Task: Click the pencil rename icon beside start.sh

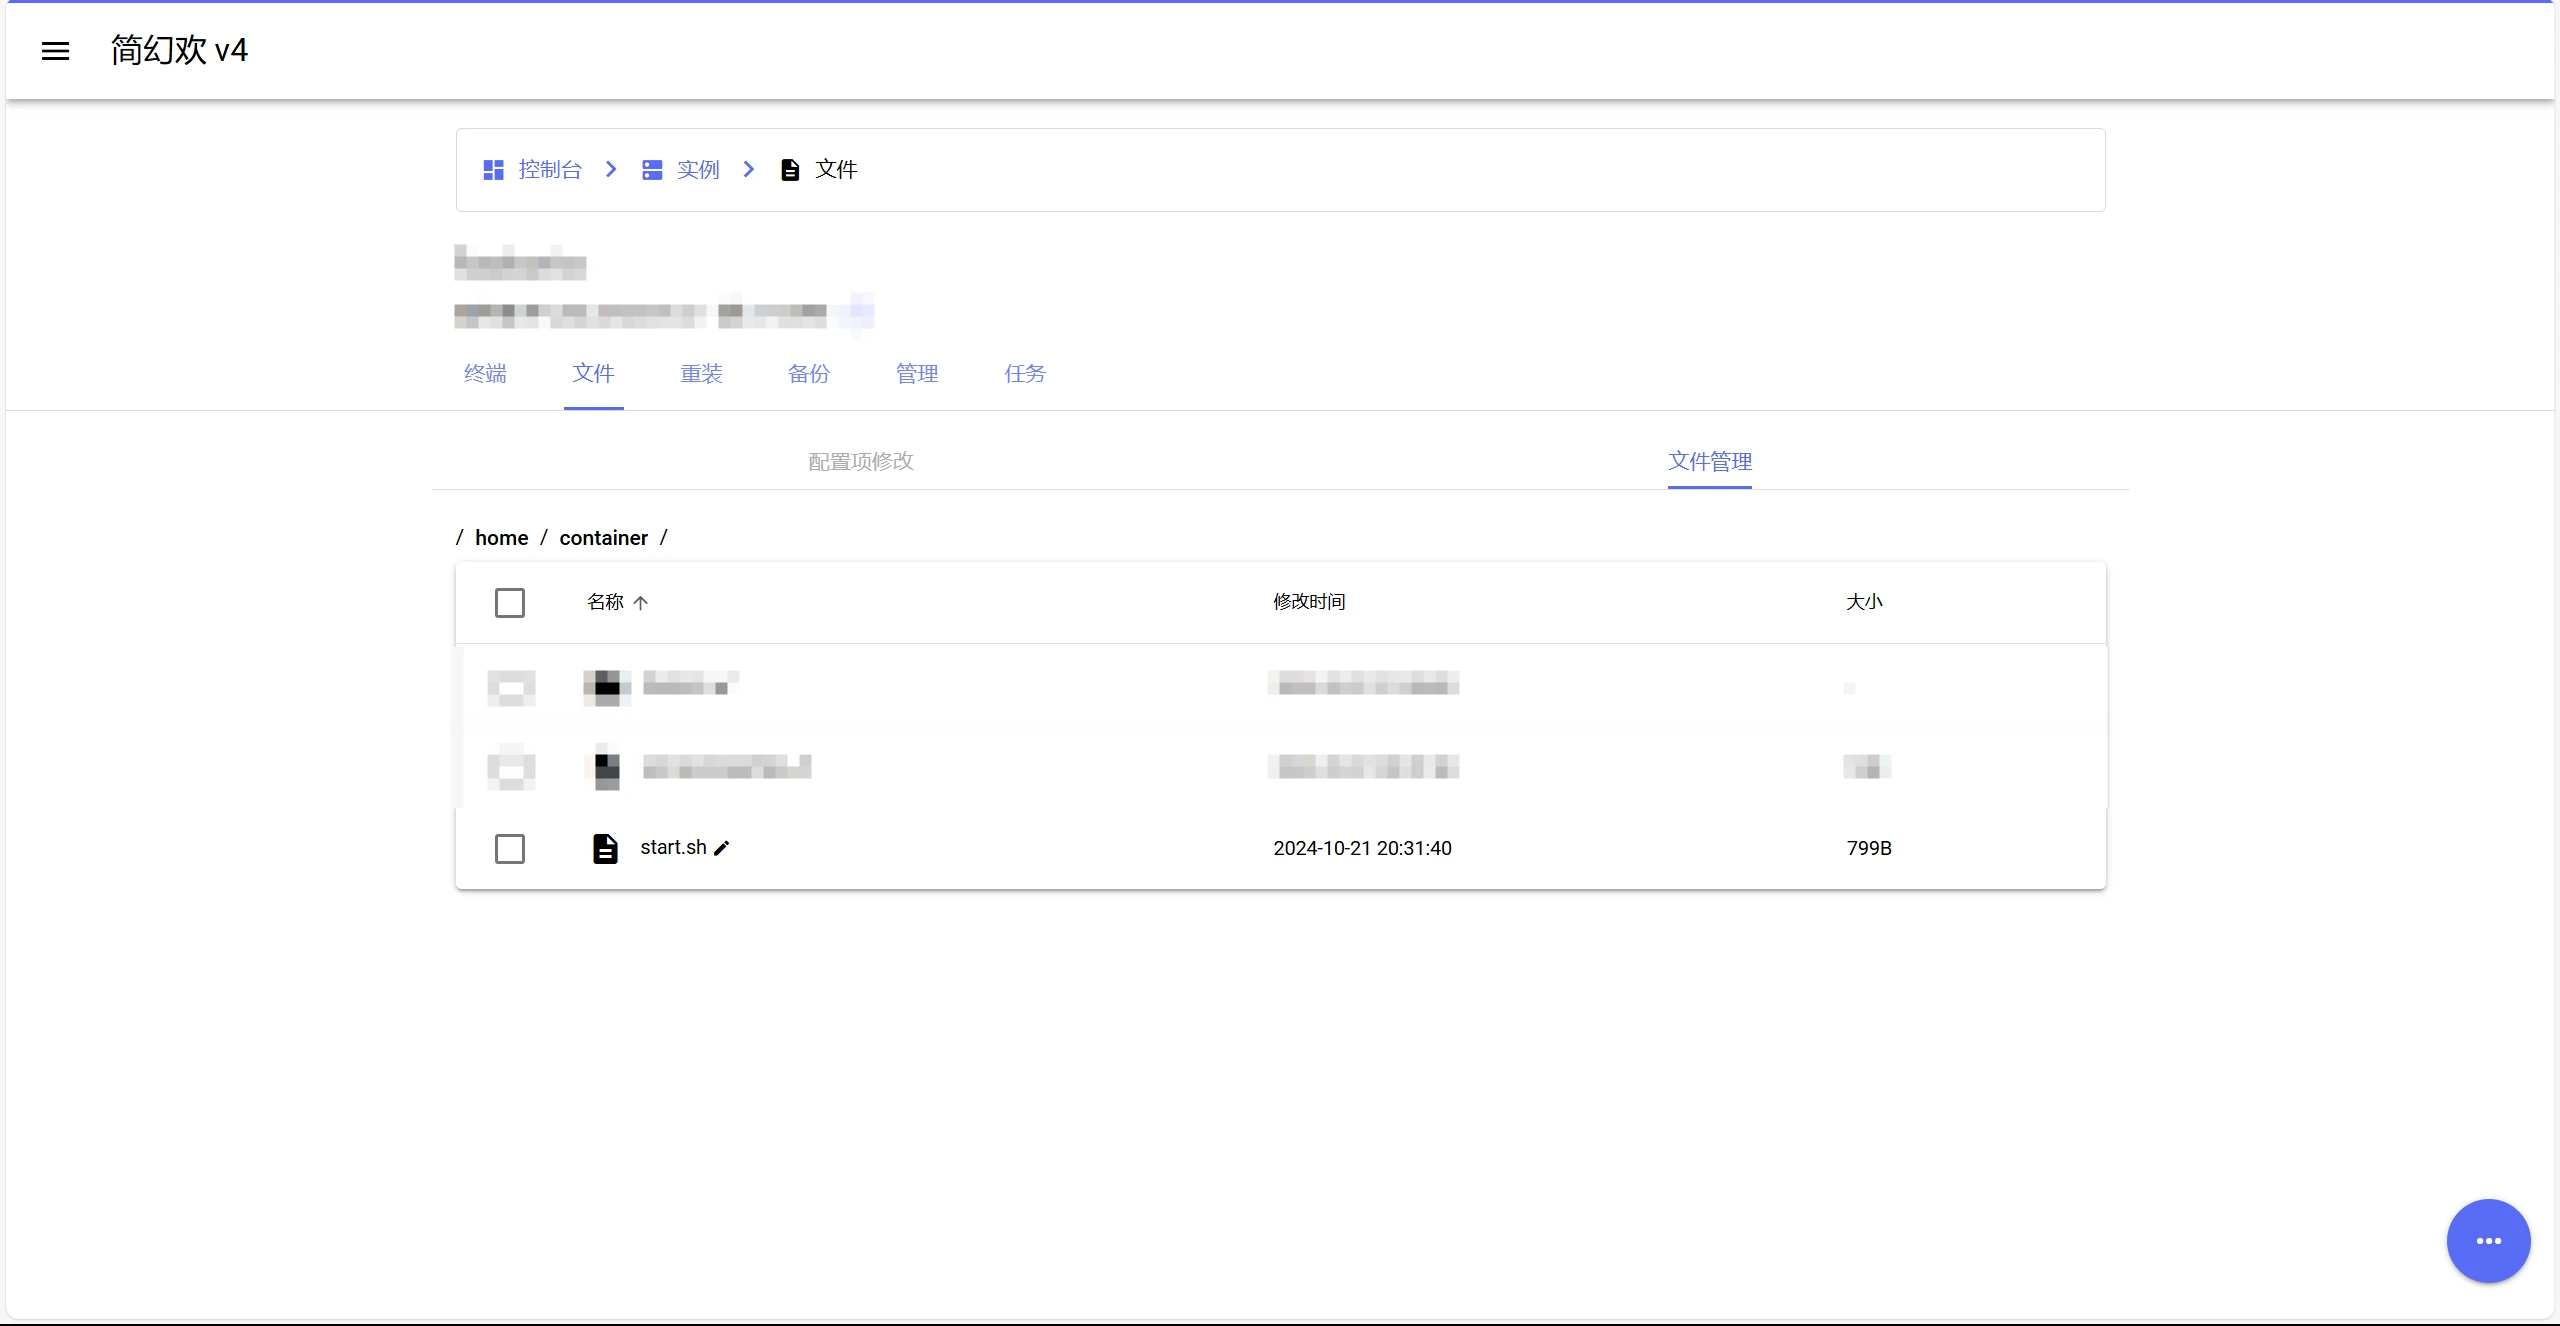Action: (722, 848)
